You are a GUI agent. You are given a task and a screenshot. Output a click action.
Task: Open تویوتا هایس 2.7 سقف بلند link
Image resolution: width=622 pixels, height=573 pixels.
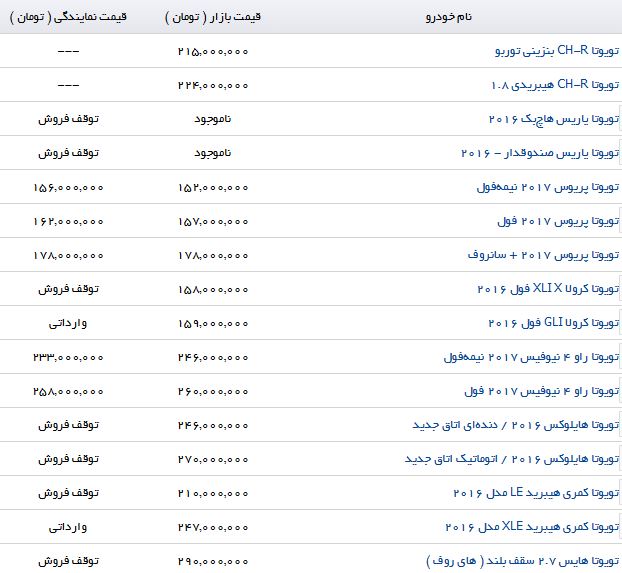[x=523, y=561]
